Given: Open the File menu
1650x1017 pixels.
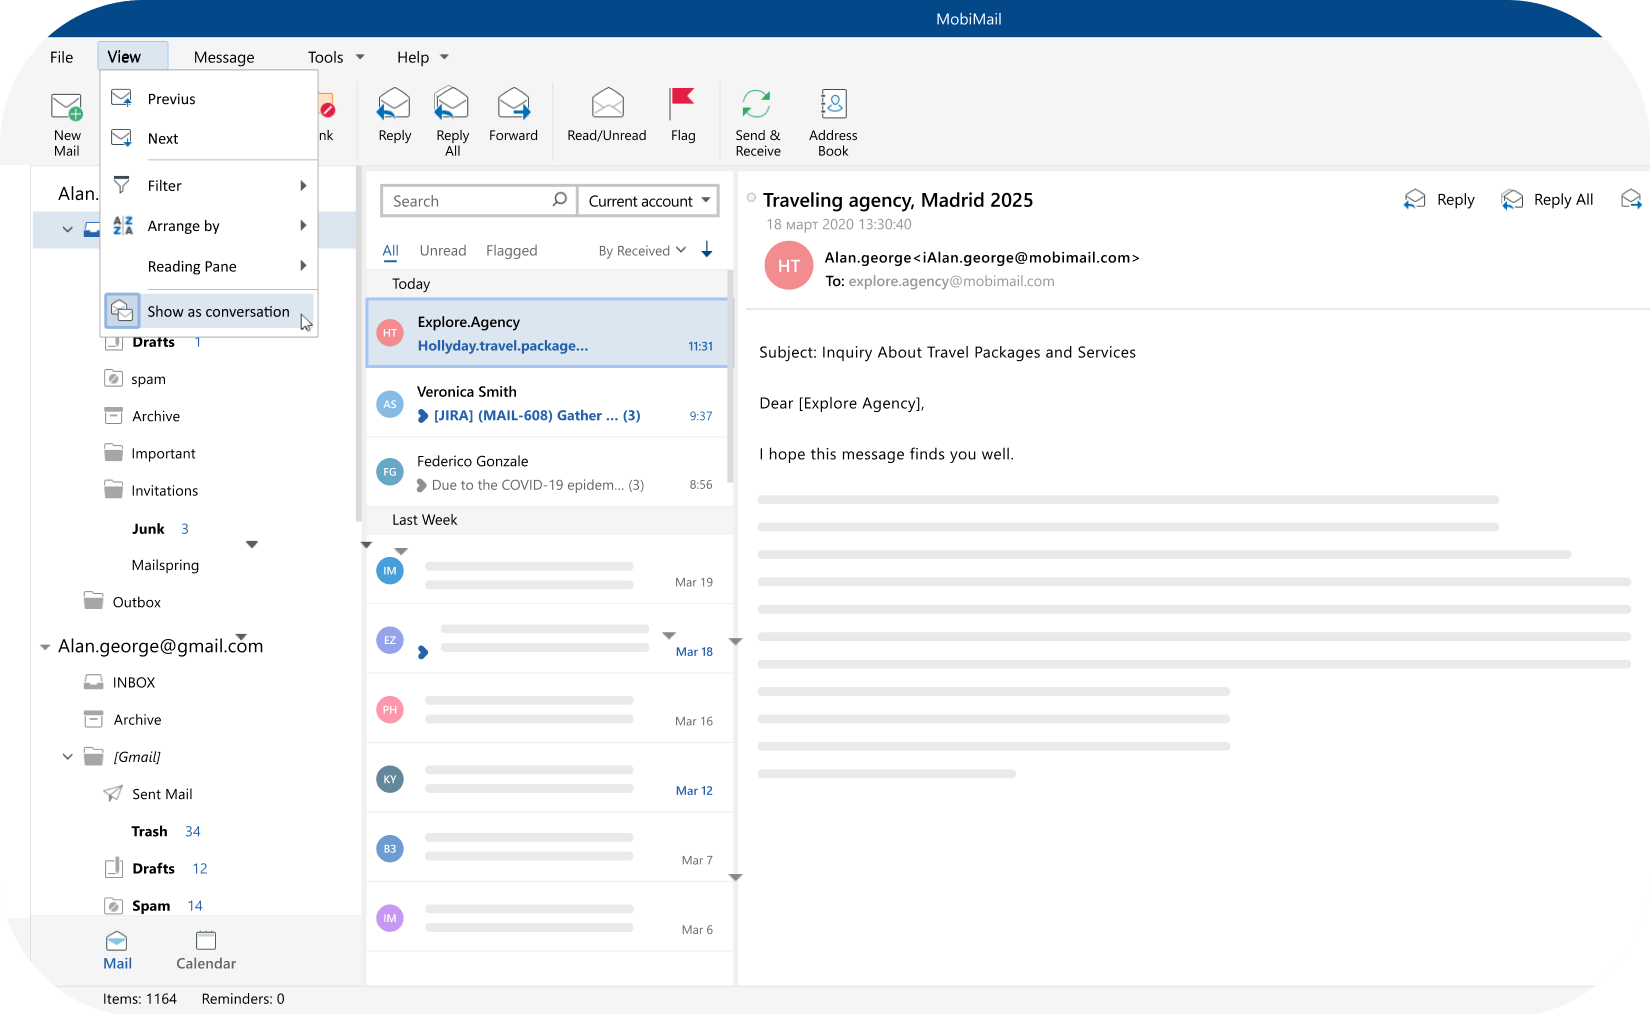Looking at the screenshot, I should pos(62,57).
